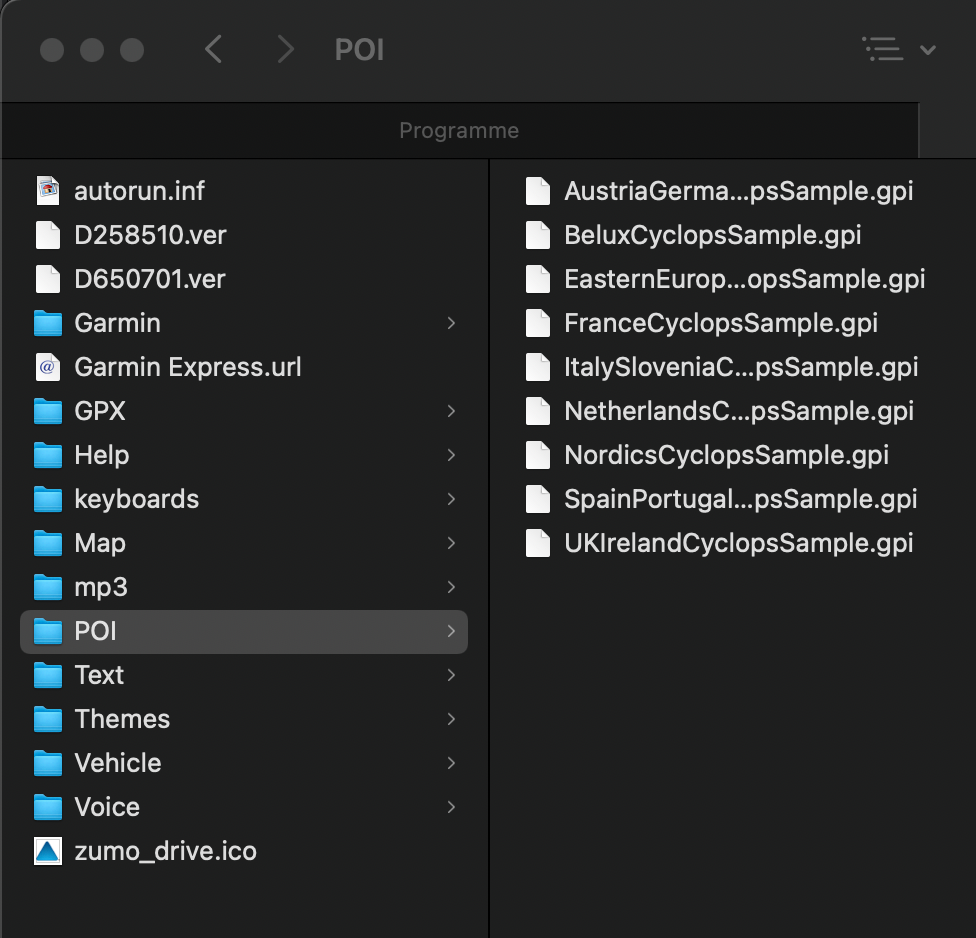Click the Themes folder icon

point(48,719)
